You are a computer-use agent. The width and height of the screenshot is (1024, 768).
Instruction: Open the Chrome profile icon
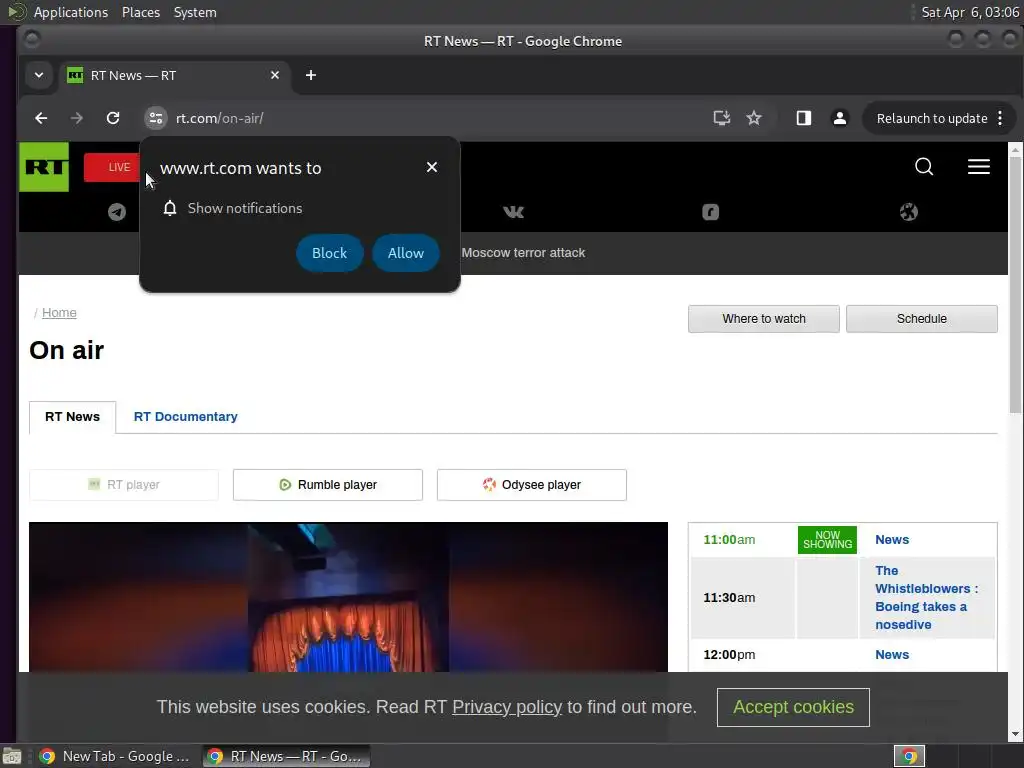click(840, 118)
